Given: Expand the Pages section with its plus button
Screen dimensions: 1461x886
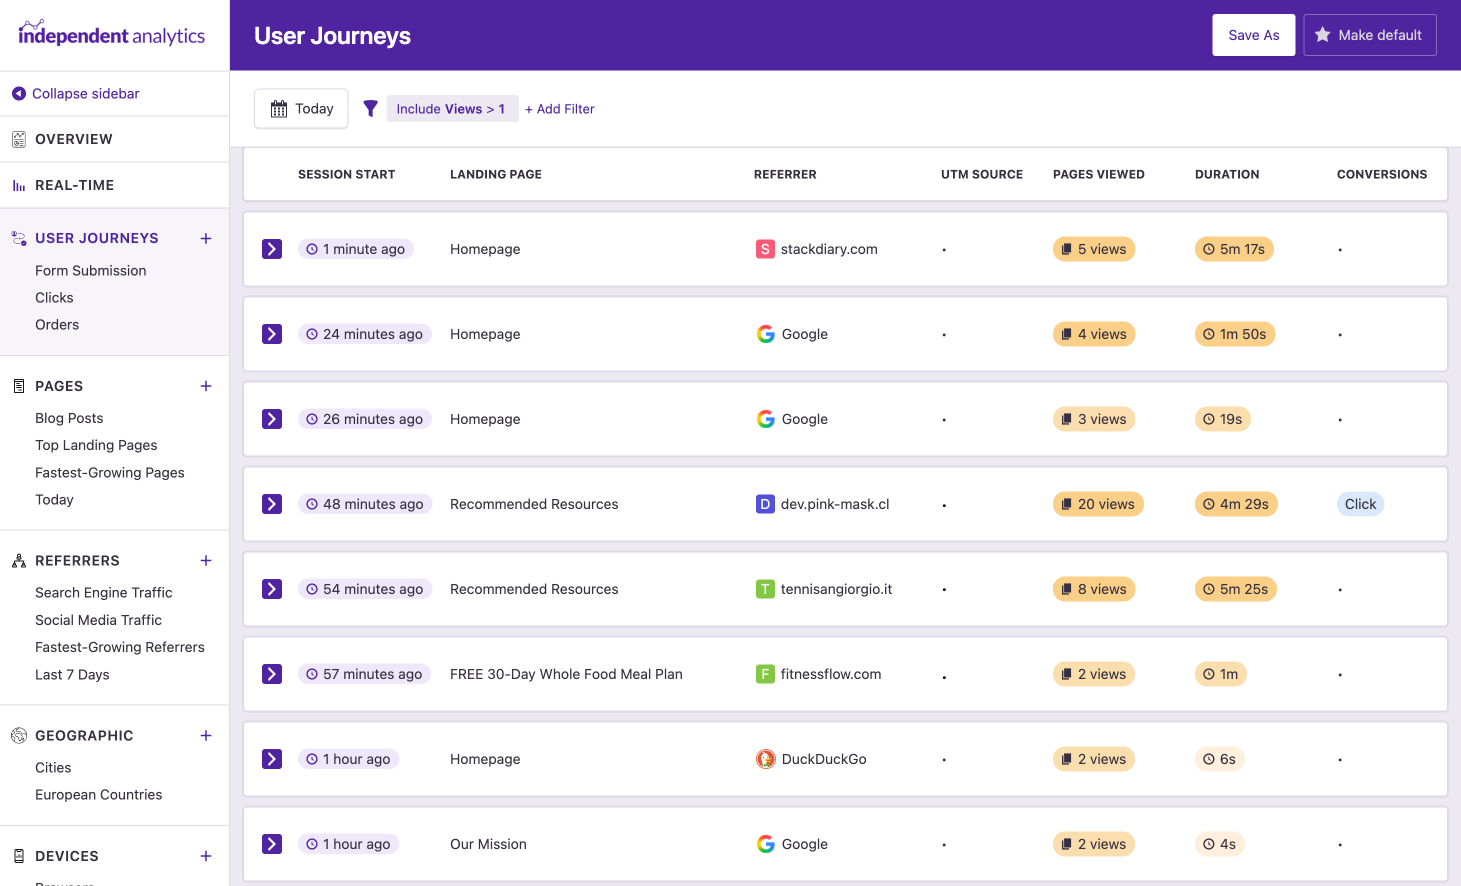Looking at the screenshot, I should (x=206, y=386).
